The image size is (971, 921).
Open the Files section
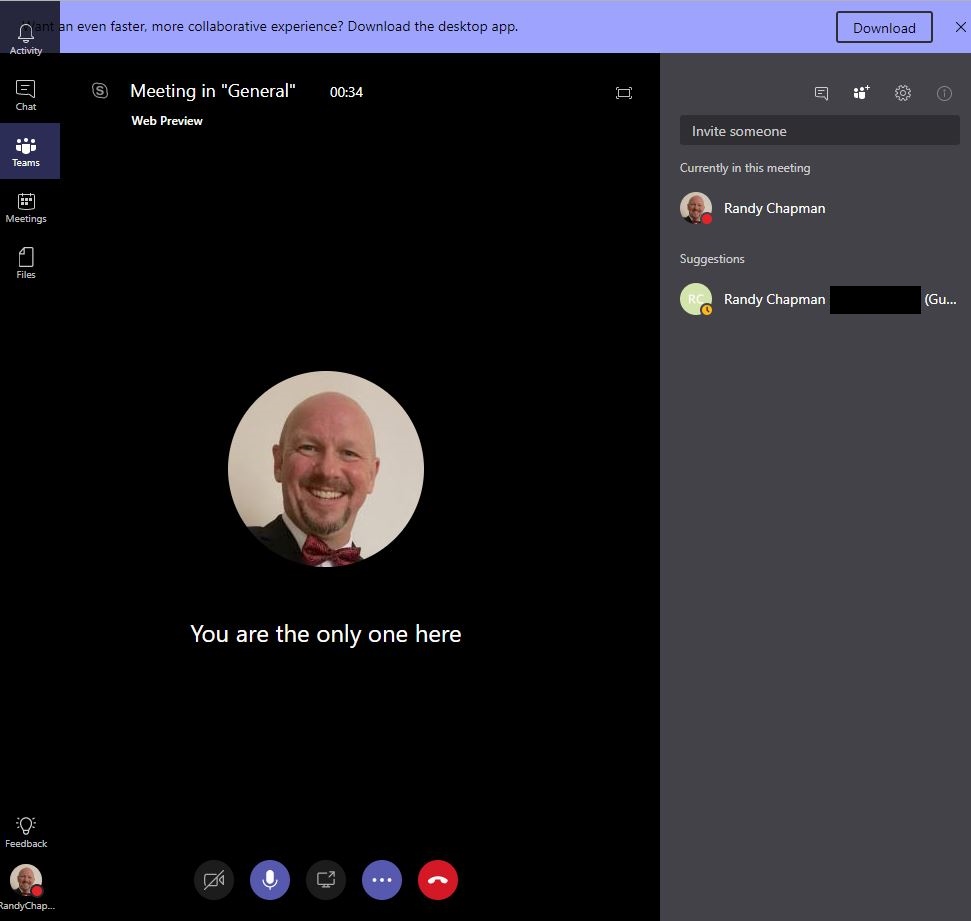tap(26, 263)
